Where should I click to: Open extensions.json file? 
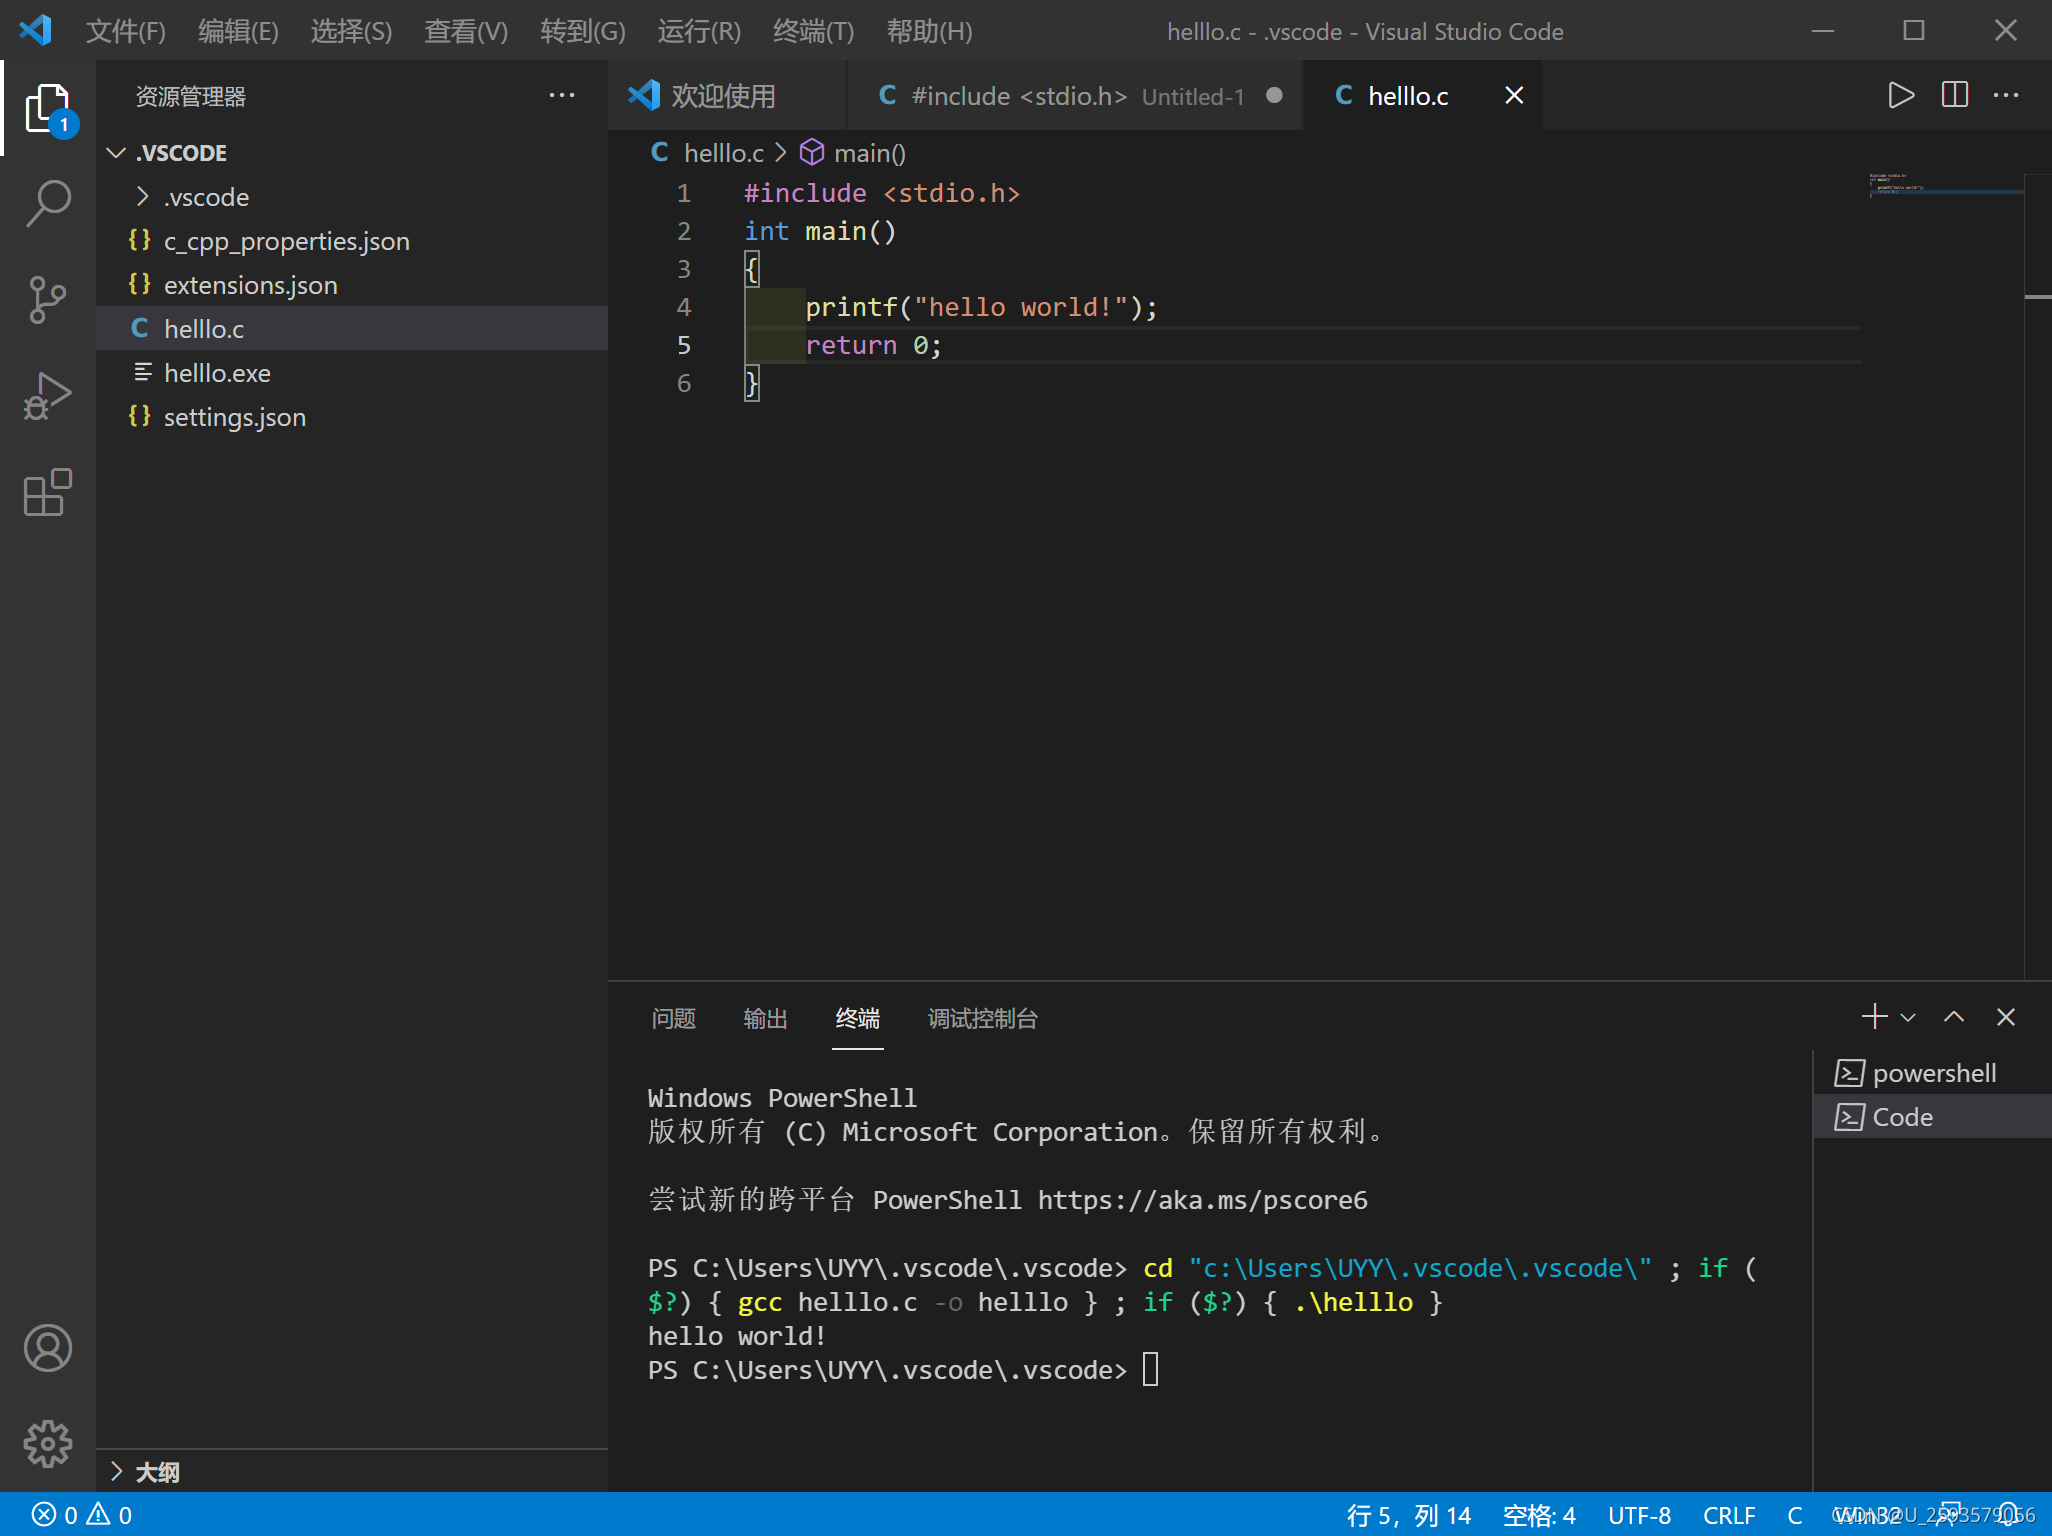(352, 285)
